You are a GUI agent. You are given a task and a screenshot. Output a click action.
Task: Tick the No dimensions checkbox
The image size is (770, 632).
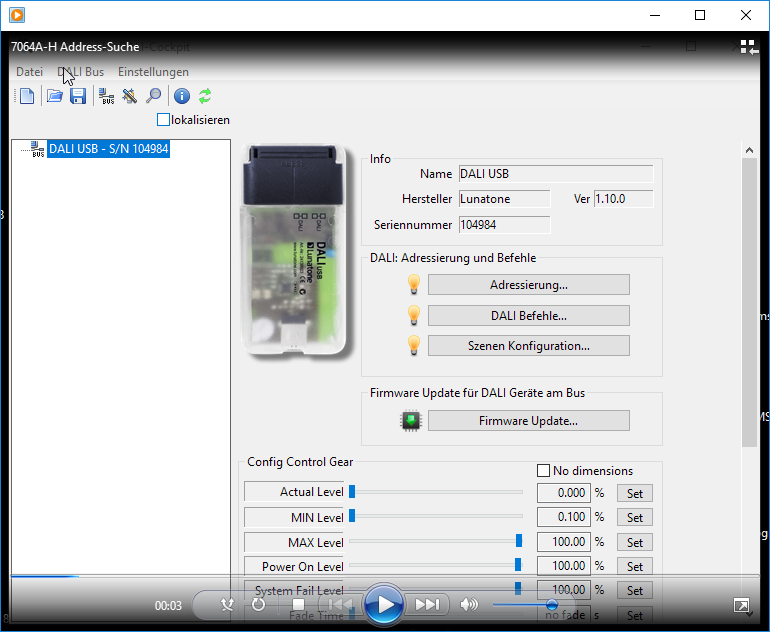(544, 470)
